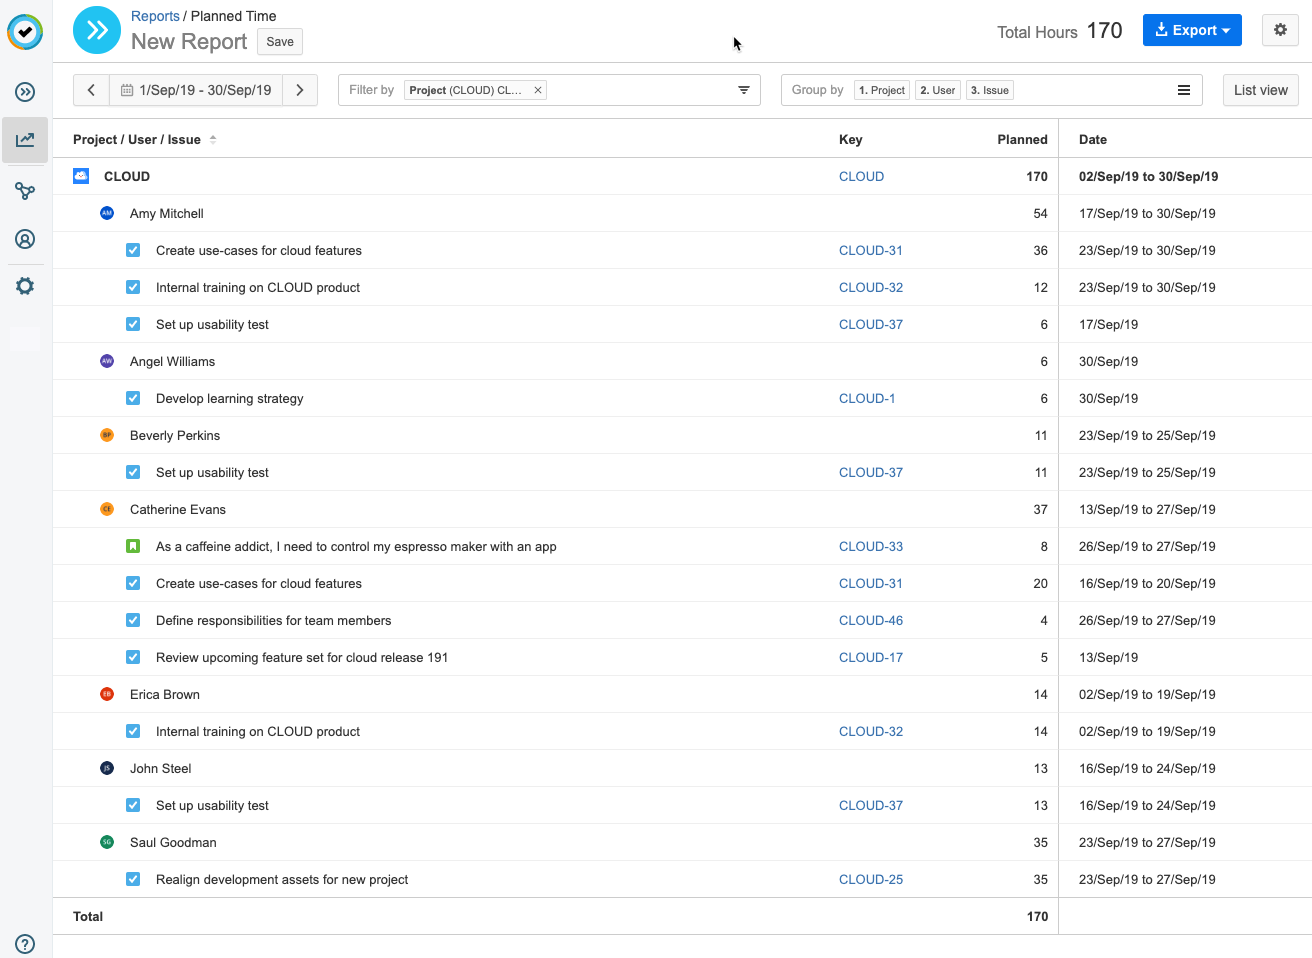Navigate to Reports breadcrumb
Screen dimensions: 1312x958
pos(155,16)
